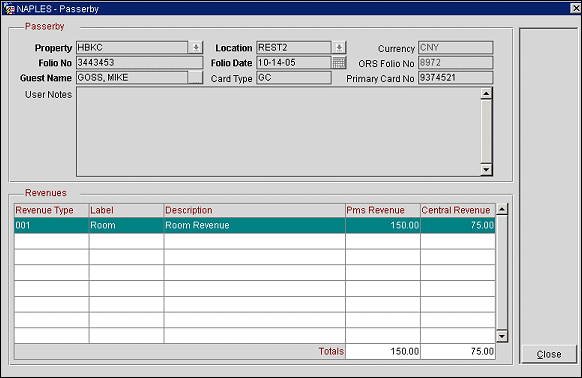Expand the Location dropdown arrow
This screenshot has width=582, height=378.
point(339,48)
